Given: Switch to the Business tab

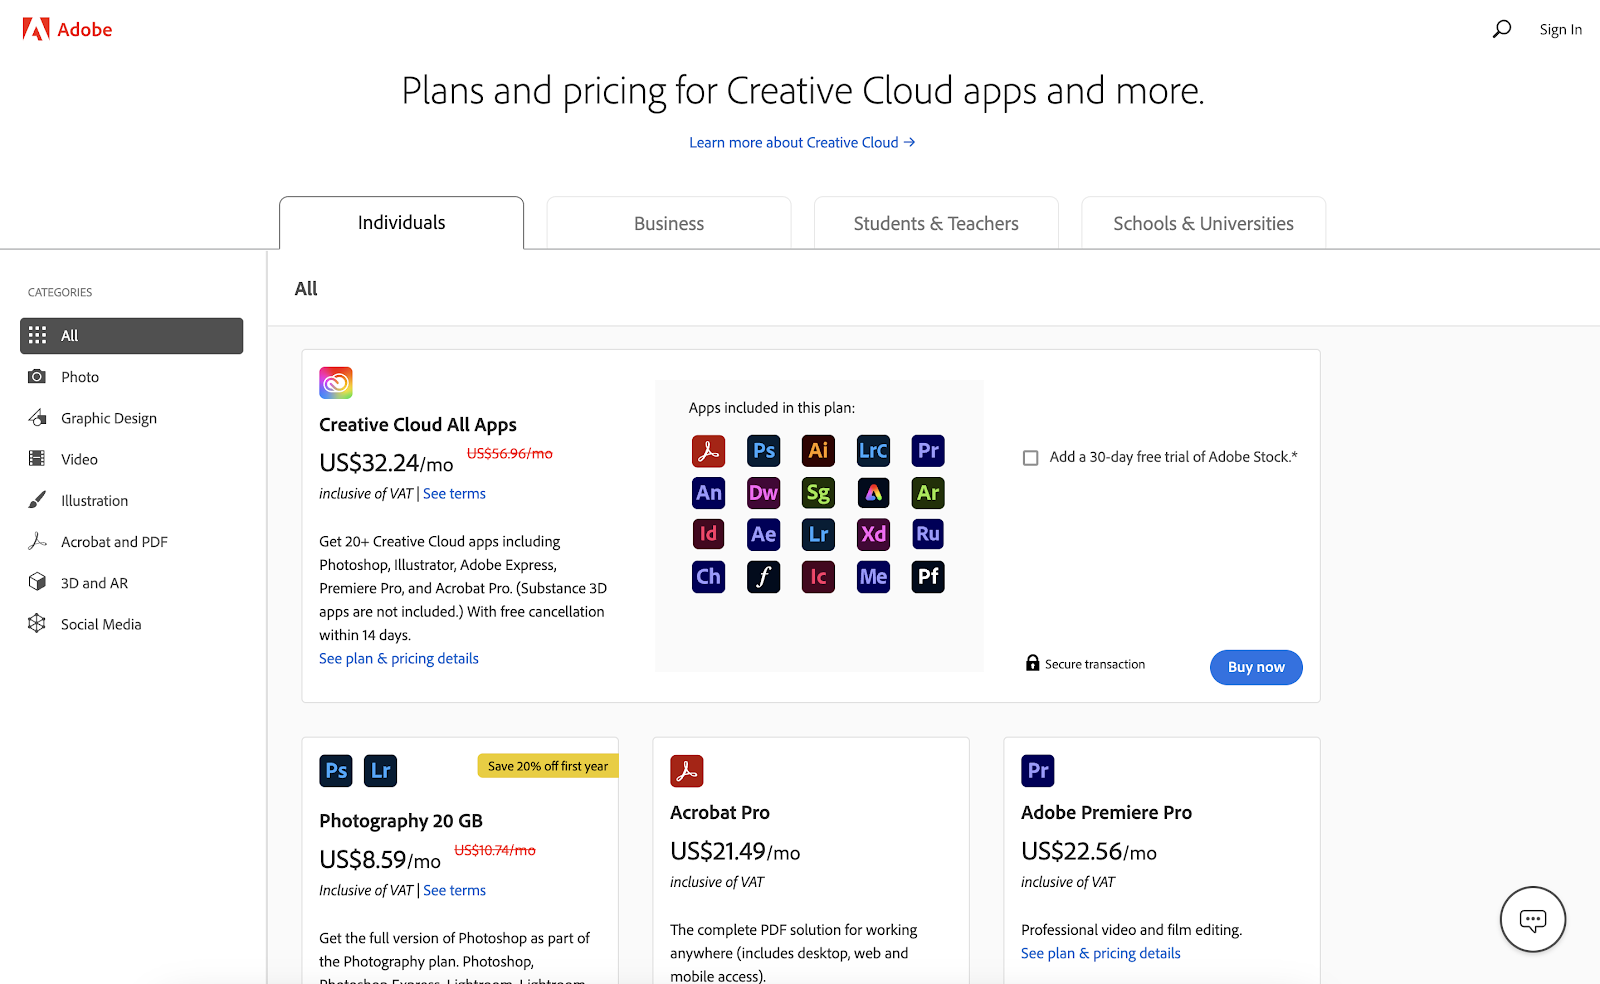Looking at the screenshot, I should [668, 223].
